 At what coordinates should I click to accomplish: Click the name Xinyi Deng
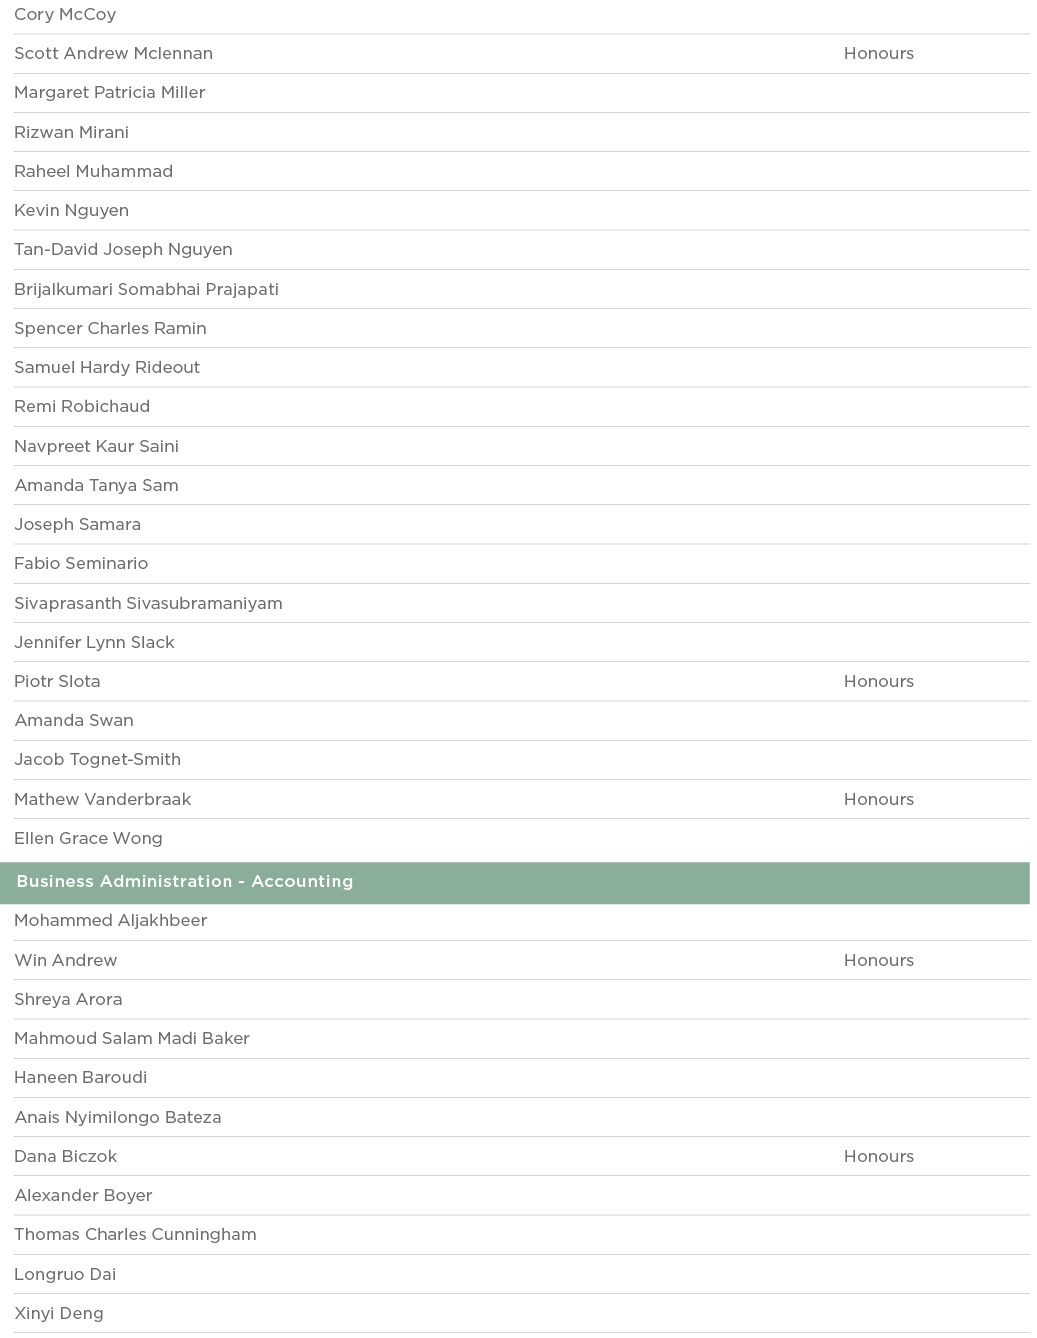58,1314
